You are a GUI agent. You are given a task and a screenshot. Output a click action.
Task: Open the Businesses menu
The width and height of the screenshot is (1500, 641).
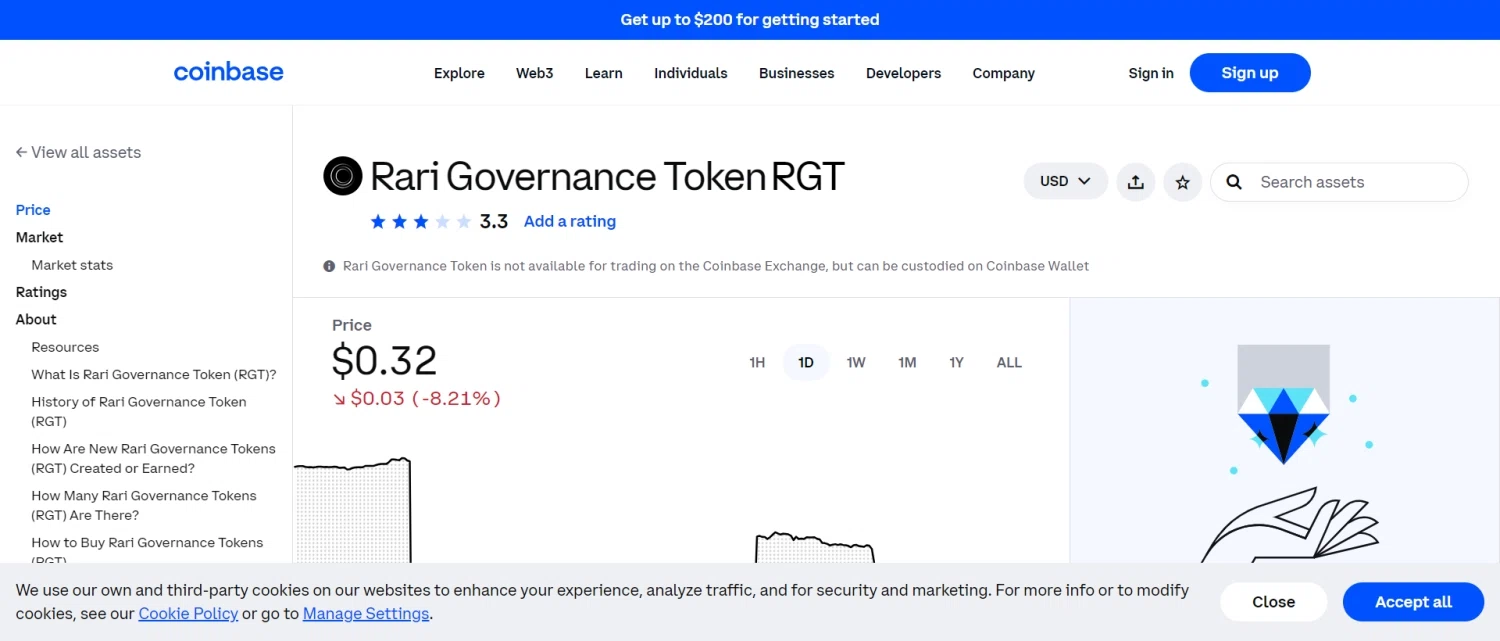(797, 73)
